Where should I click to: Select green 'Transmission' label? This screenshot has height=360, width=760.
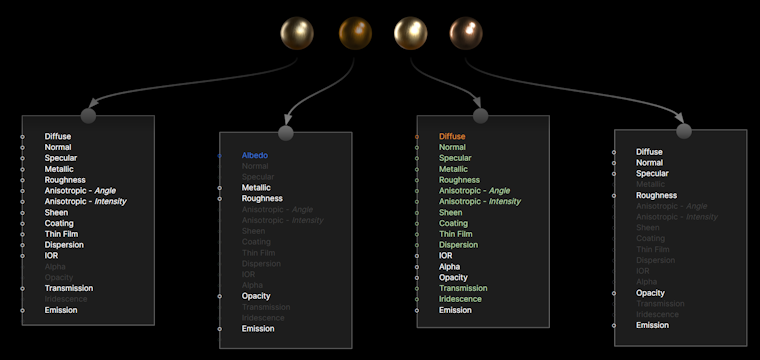coord(463,288)
